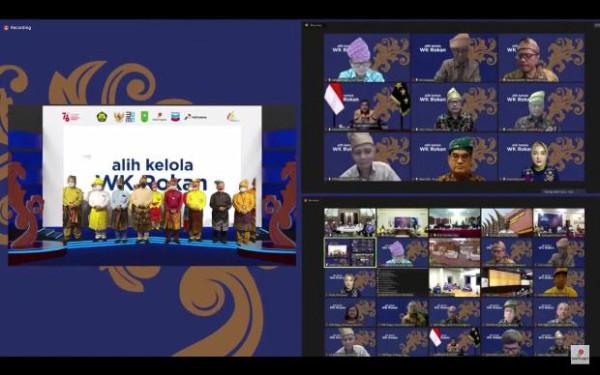
Task: Click the red dot in upper gallery header
Action: tap(307, 25)
